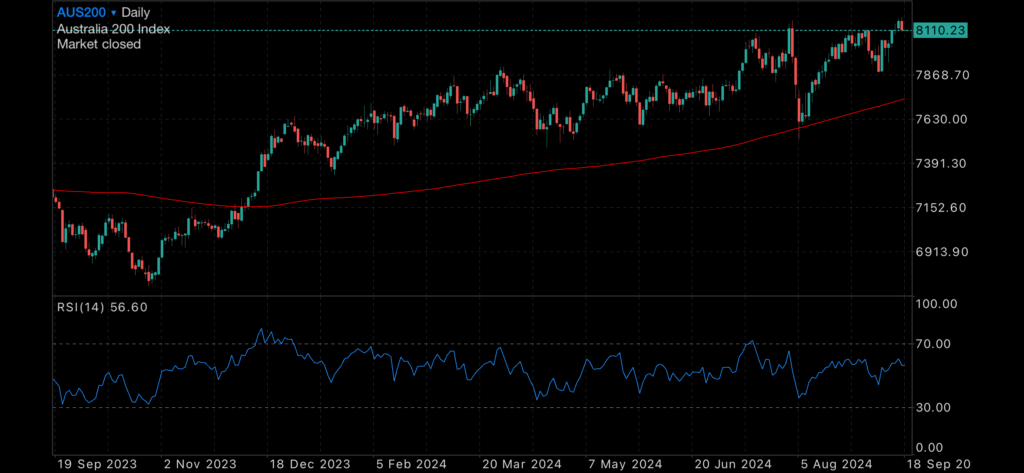Click the 7868.70 price axis label
The width and height of the screenshot is (1024, 473).
(942, 75)
